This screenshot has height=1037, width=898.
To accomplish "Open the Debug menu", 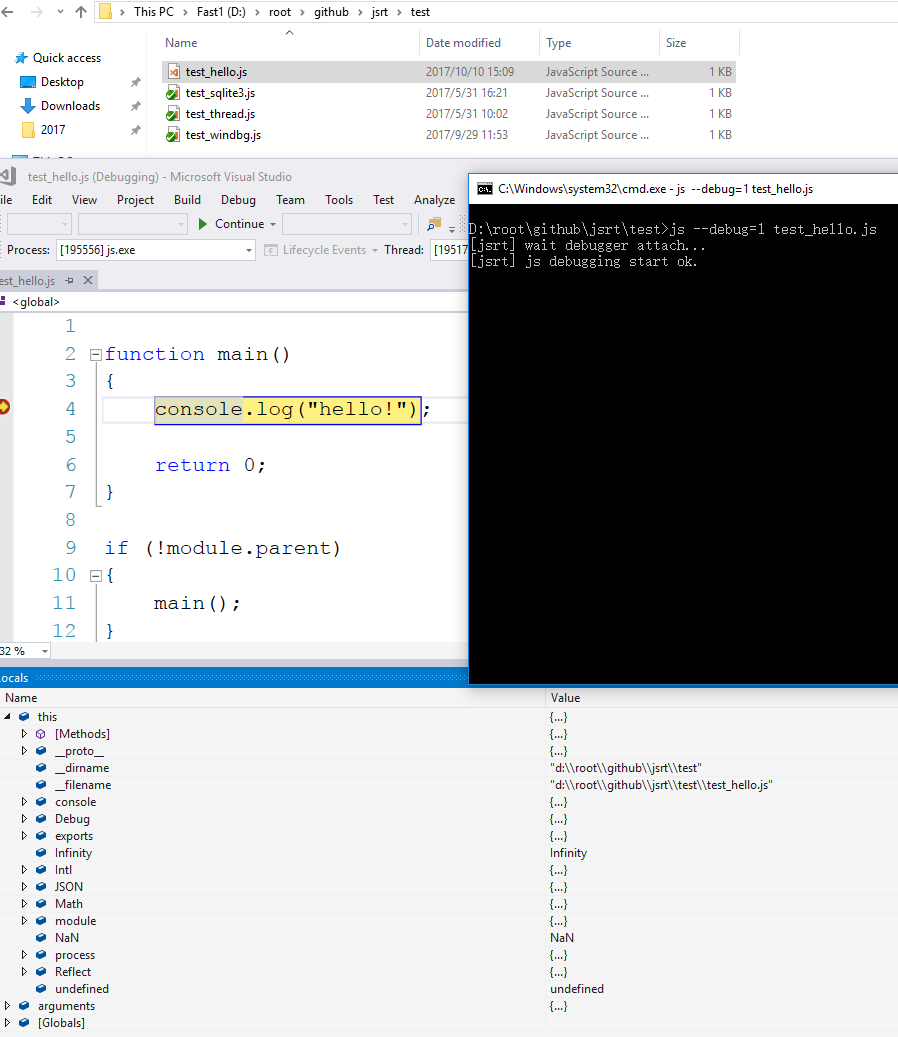I will coord(238,200).
